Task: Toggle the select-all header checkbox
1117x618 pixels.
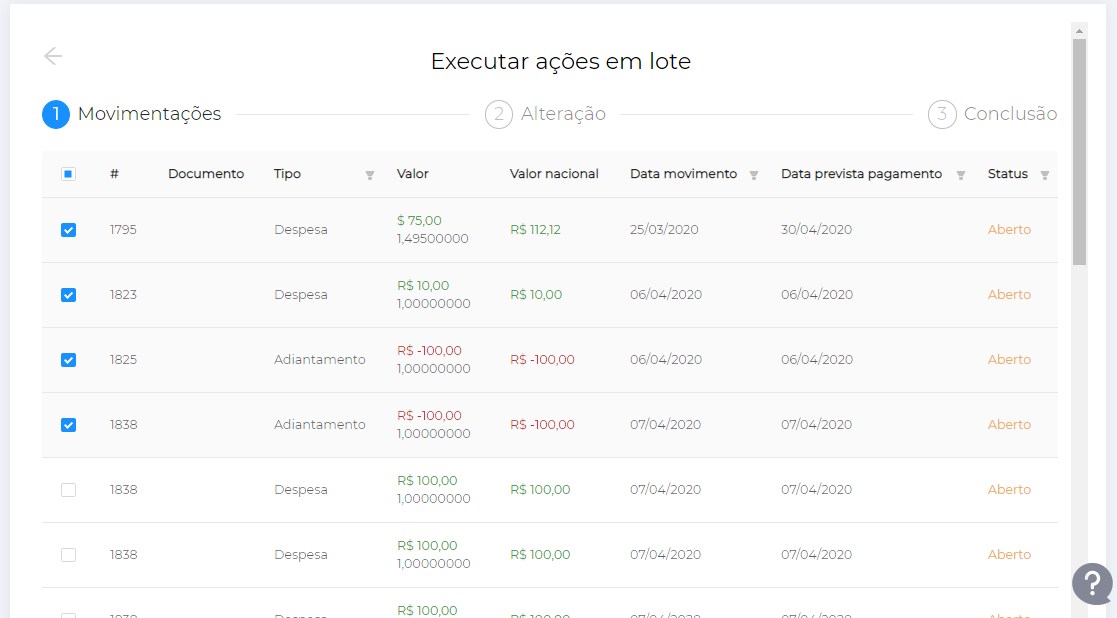Action: [x=68, y=174]
